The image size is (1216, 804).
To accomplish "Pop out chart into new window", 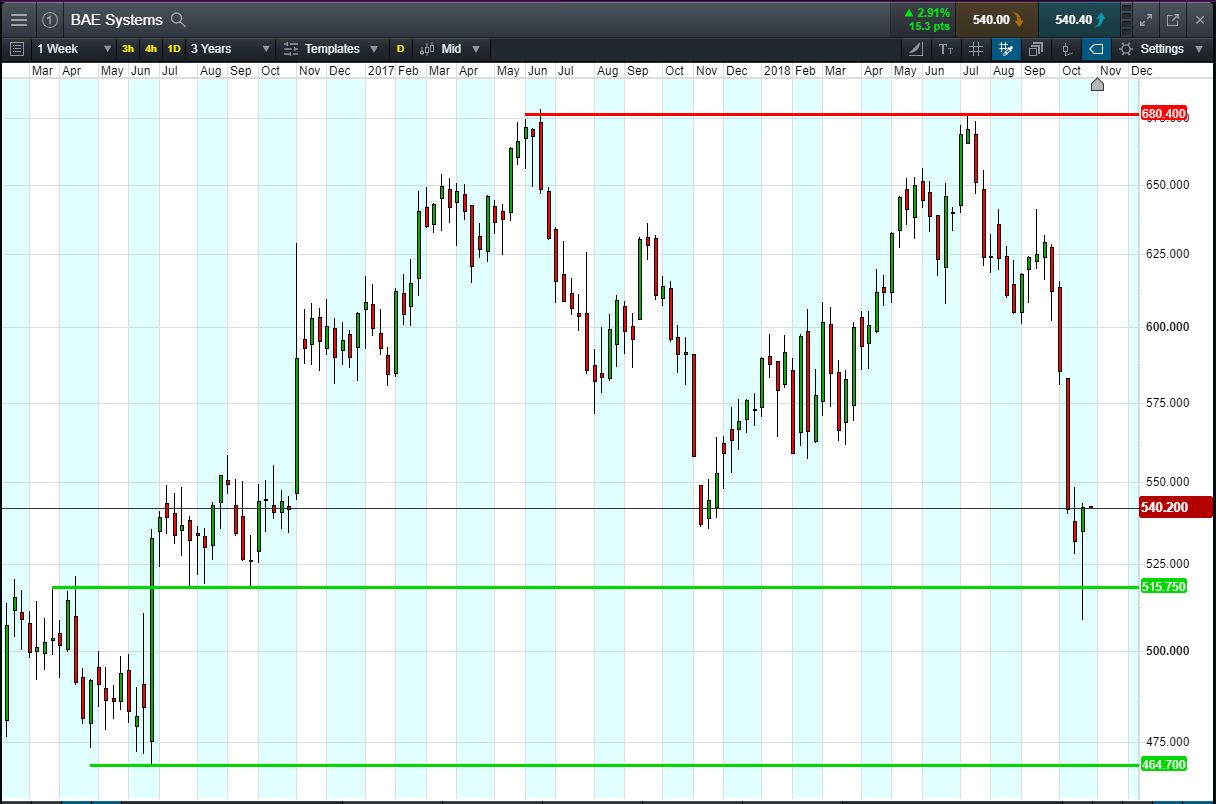I will [x=1172, y=19].
